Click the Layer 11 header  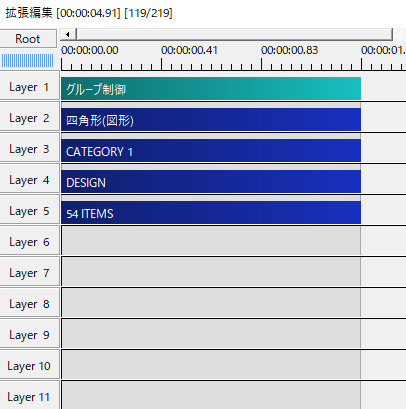coord(29,397)
